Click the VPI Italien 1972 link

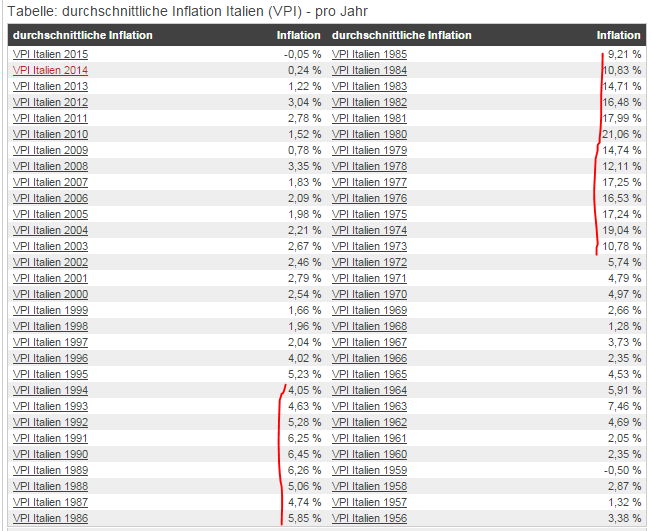[x=369, y=262]
